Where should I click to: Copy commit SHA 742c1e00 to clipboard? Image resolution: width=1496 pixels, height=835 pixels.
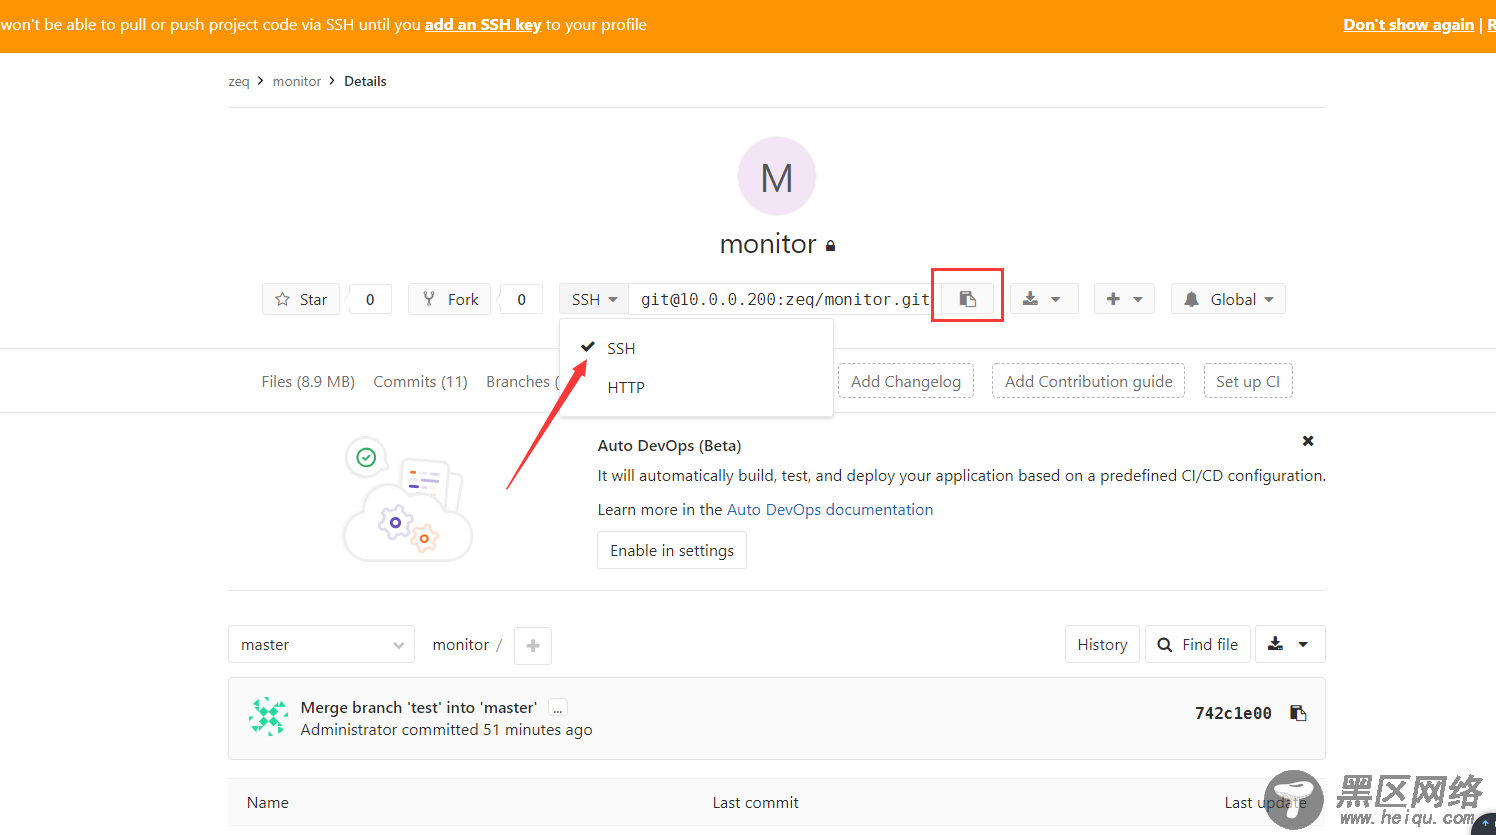click(x=1298, y=713)
